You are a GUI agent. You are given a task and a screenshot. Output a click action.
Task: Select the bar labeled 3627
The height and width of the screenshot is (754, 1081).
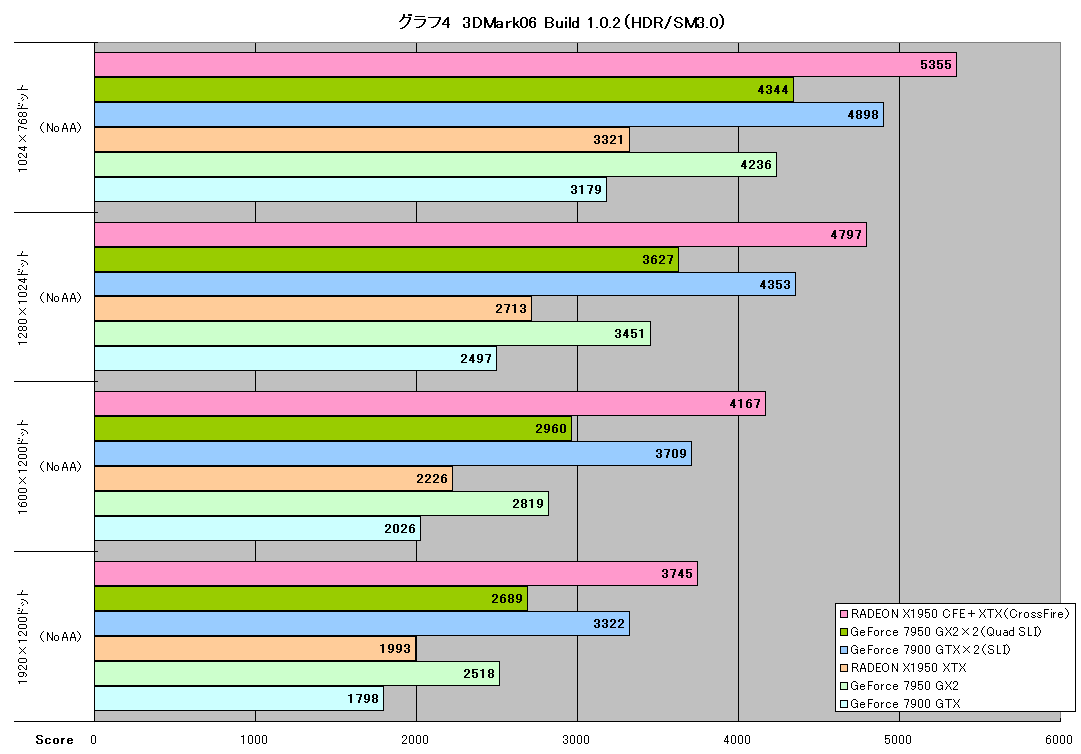386,260
